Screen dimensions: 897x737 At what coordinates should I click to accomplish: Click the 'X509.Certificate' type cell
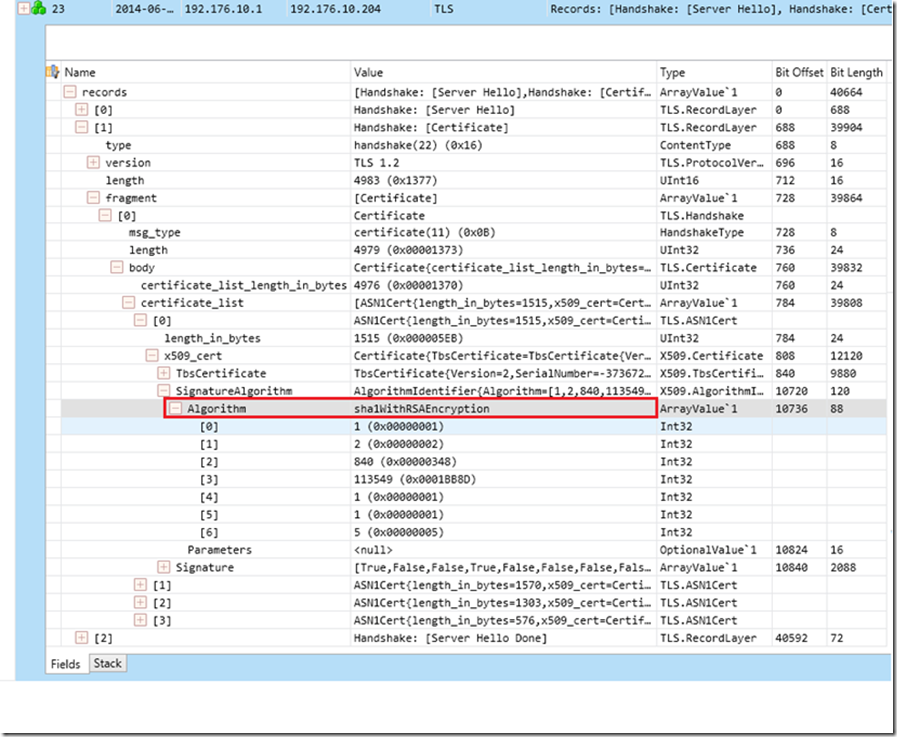711,355
